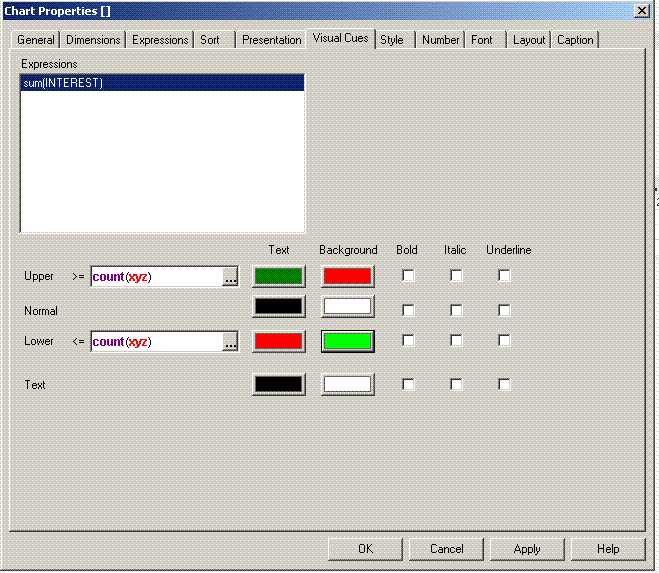Switch to the Dimensions tab
Viewport: 659px width, 573px height.
point(93,40)
